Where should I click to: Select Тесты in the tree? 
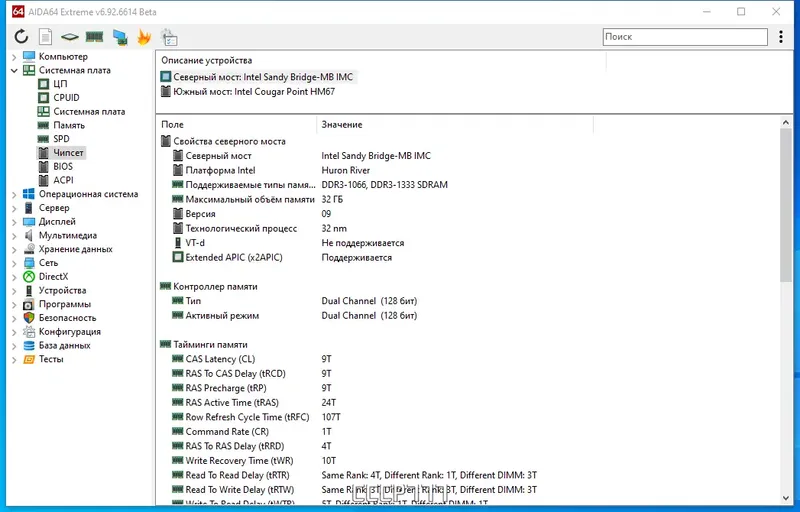pyautogui.click(x=51, y=359)
